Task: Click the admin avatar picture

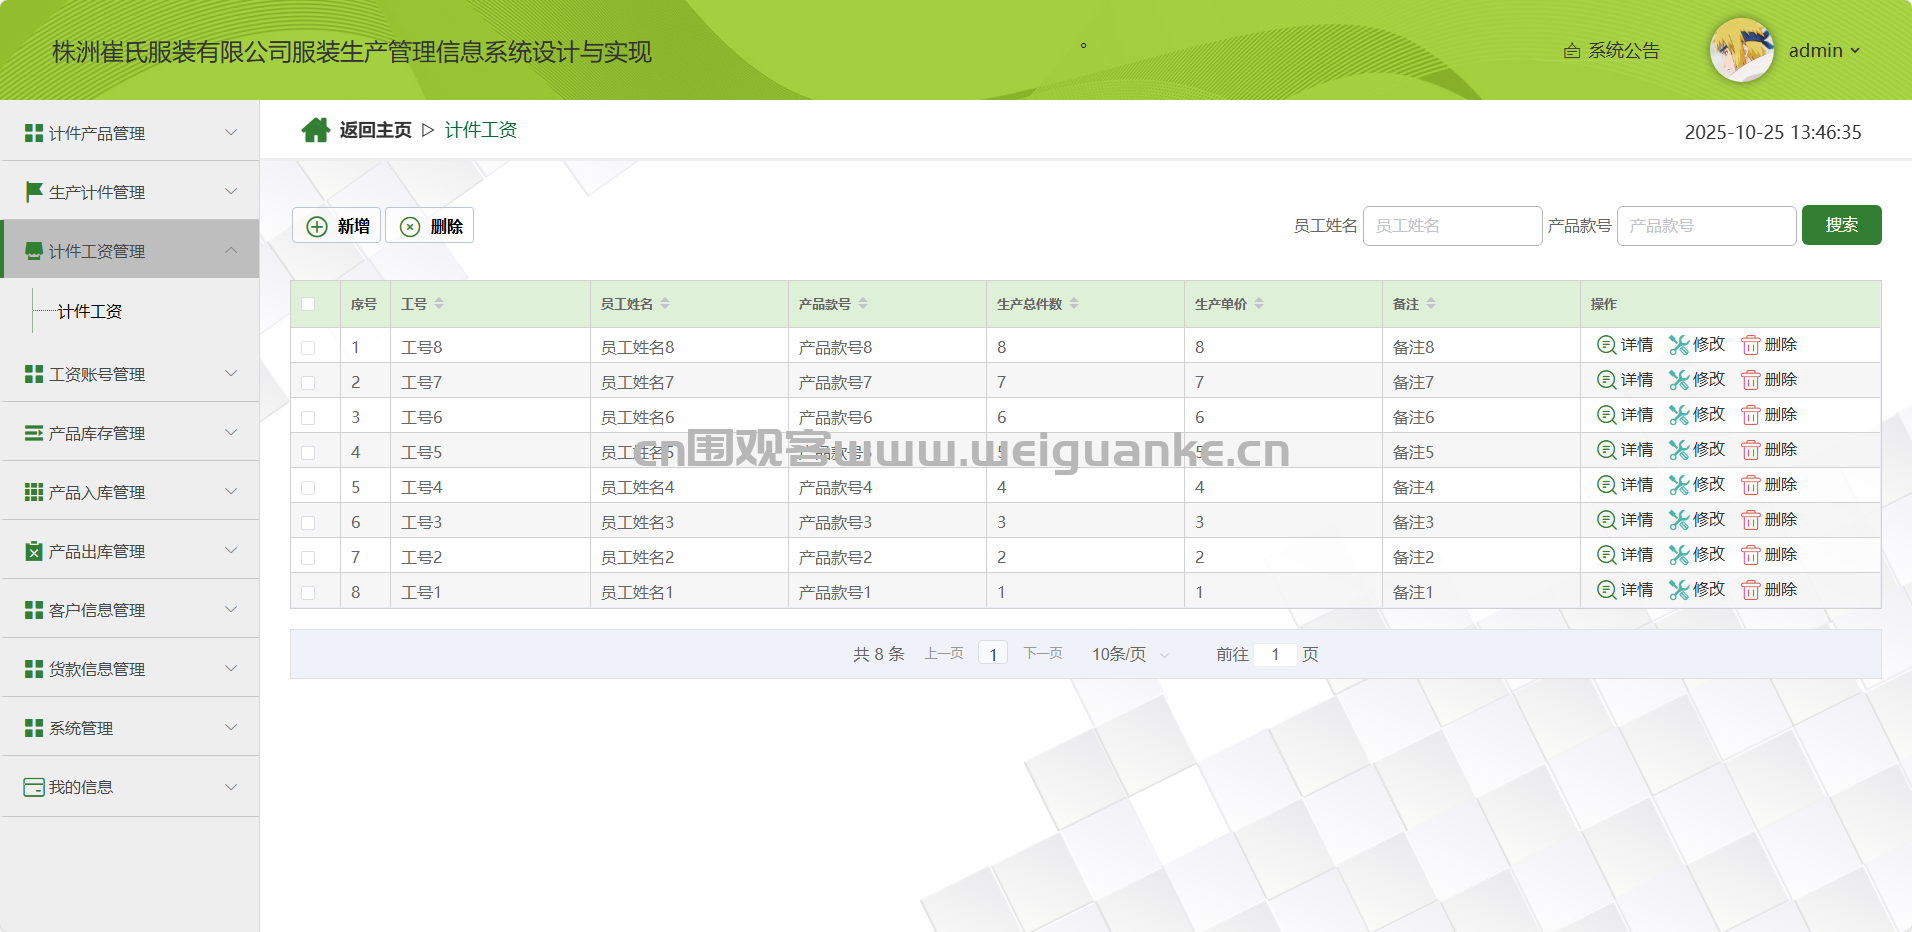Action: point(1741,50)
